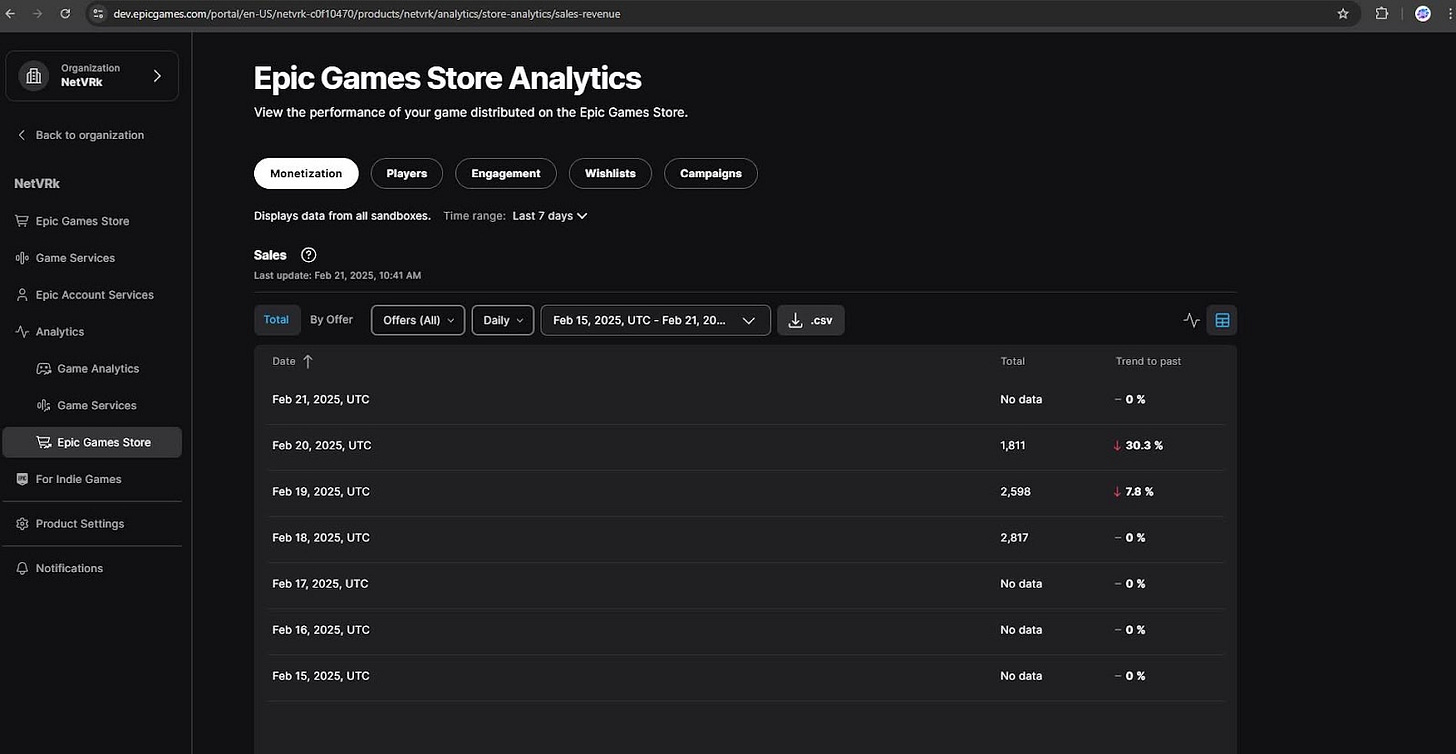
Task: Select the Total toggle
Action: [276, 320]
